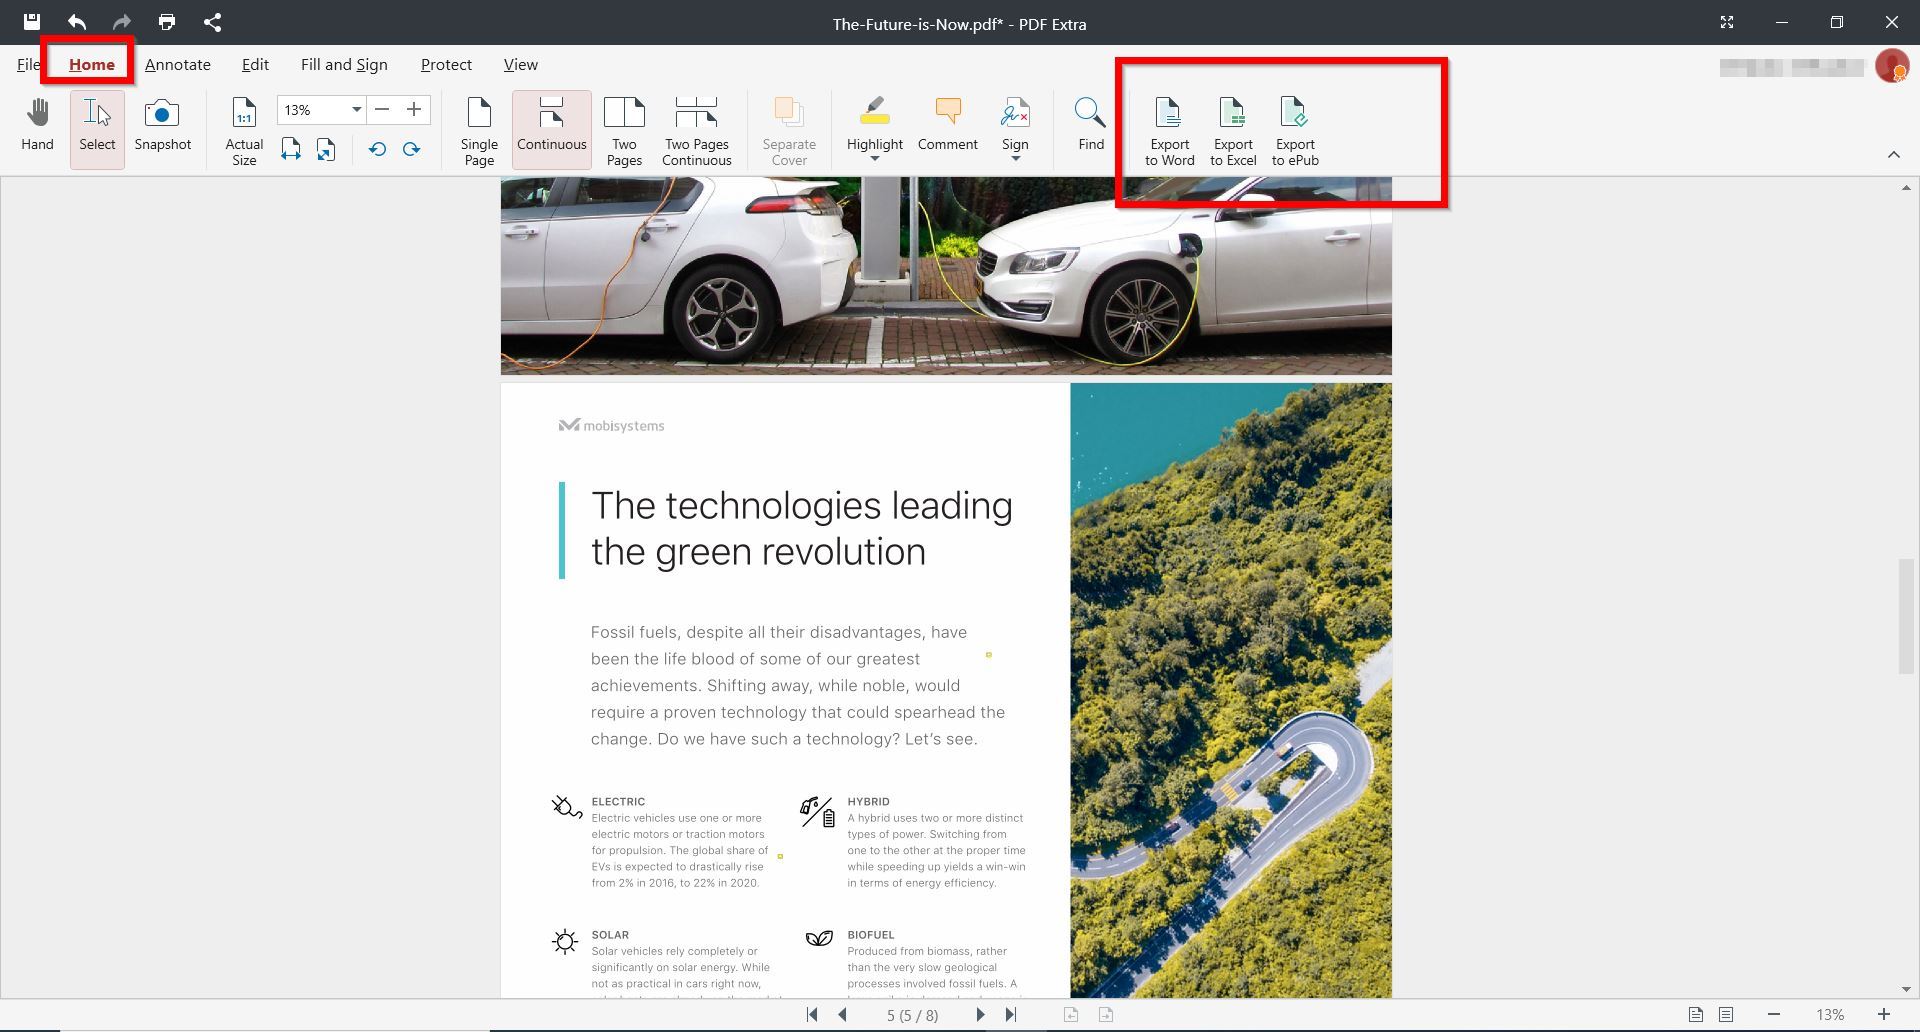Expand the Highlight options arrow

875,159
